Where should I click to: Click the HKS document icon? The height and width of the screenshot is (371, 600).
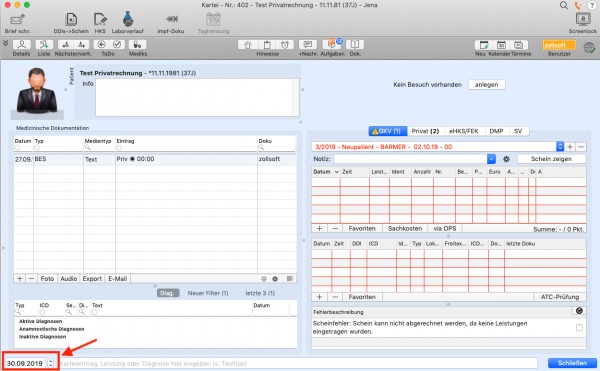(x=100, y=19)
